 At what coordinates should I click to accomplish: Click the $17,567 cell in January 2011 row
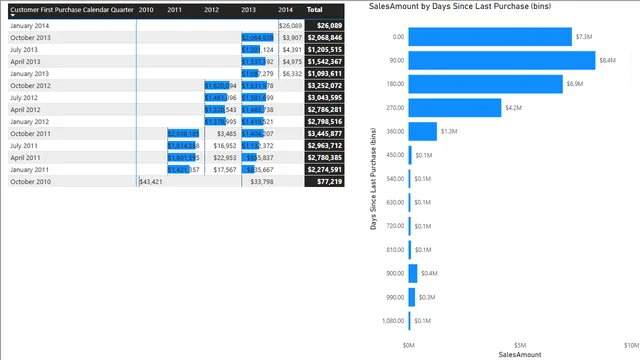click(225, 169)
